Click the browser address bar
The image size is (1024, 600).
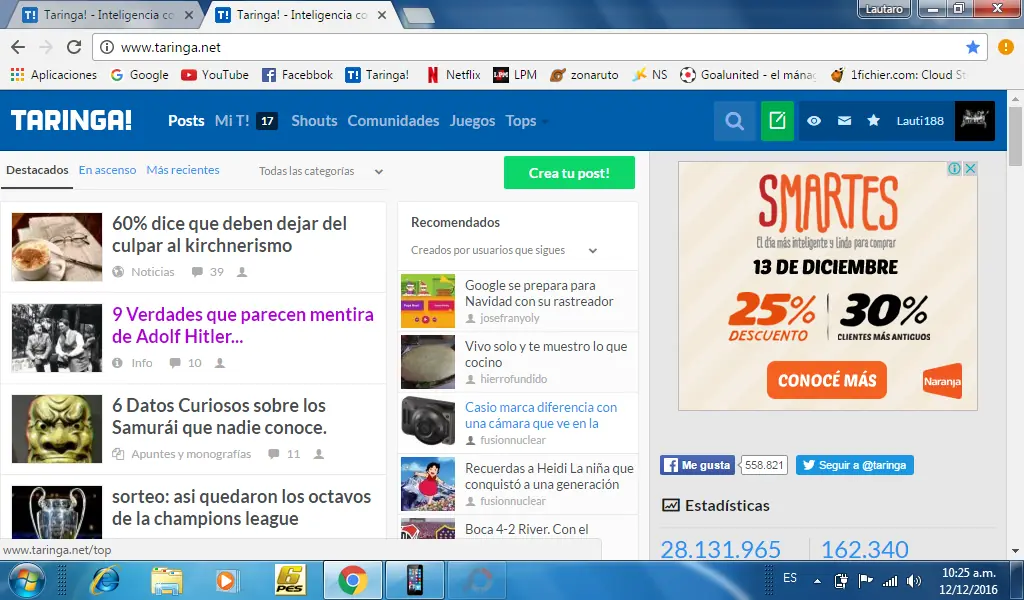(x=530, y=47)
